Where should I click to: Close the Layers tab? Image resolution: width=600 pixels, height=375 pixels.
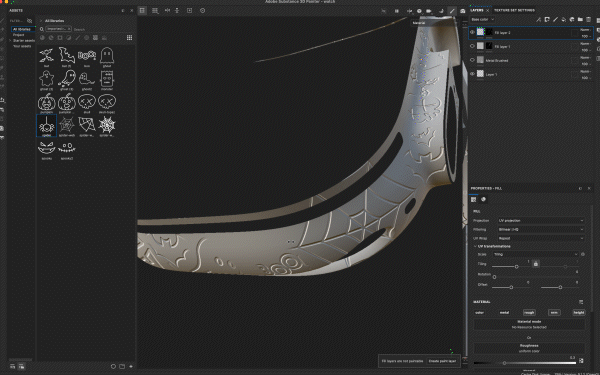coord(488,10)
